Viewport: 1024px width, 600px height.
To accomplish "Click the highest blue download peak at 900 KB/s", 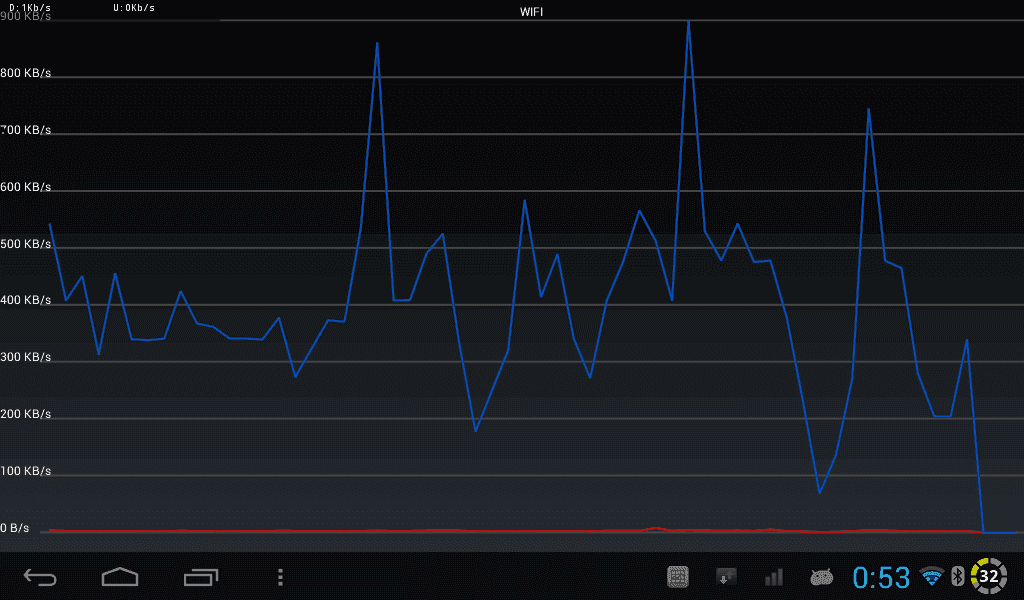I will point(688,23).
